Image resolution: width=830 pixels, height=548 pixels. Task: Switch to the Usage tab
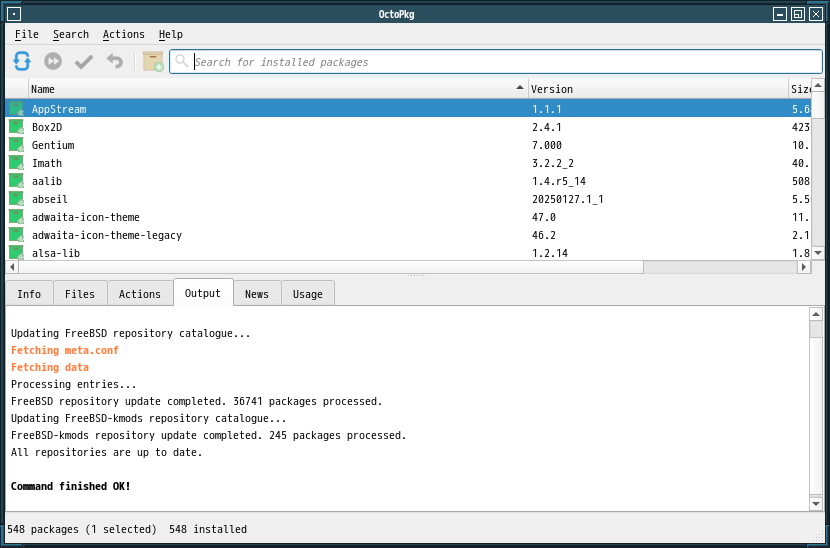click(308, 294)
